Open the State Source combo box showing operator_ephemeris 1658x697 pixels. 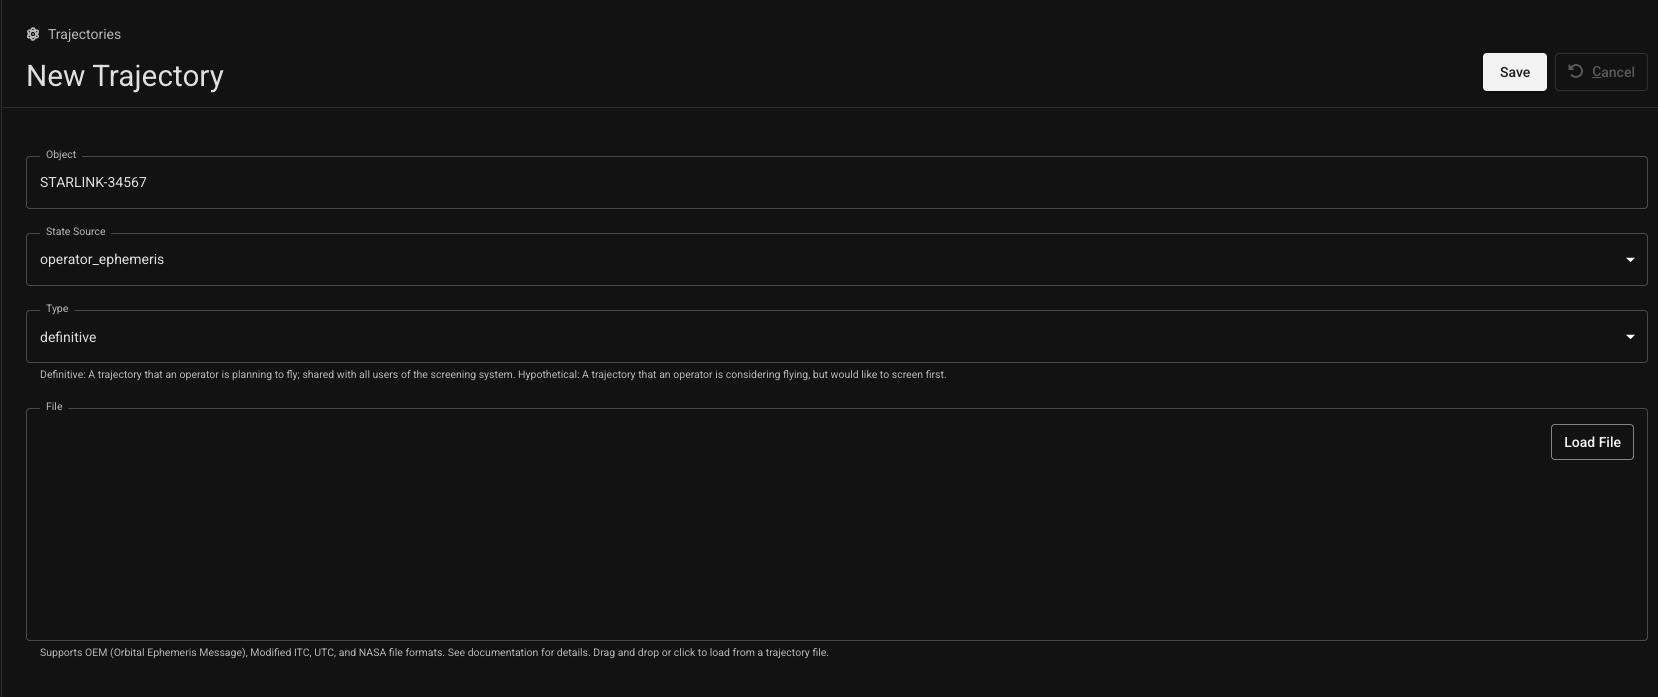pos(836,259)
